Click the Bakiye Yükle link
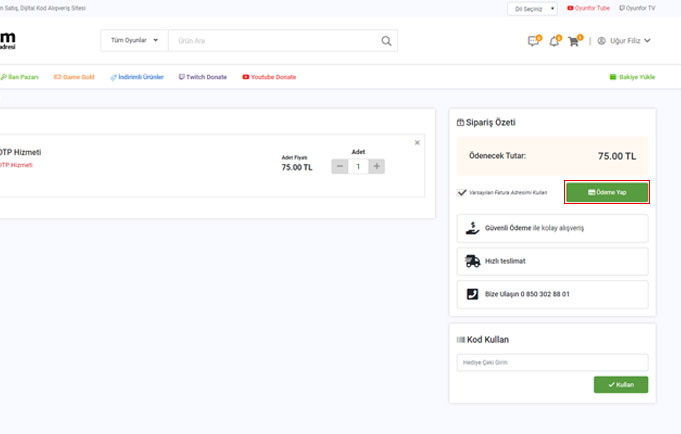681x434 pixels. (632, 76)
